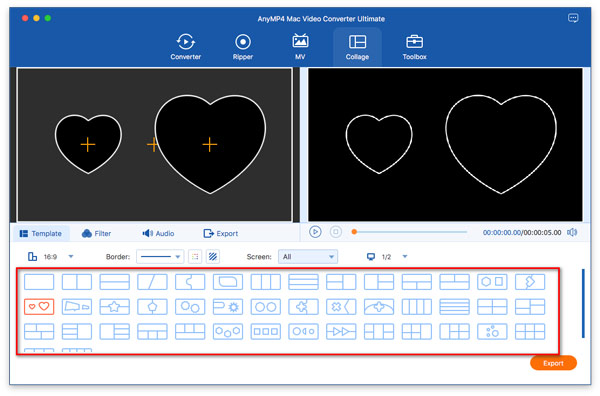Select the puzzle-piece split template
This screenshot has width=600, height=396.
[x=190, y=282]
